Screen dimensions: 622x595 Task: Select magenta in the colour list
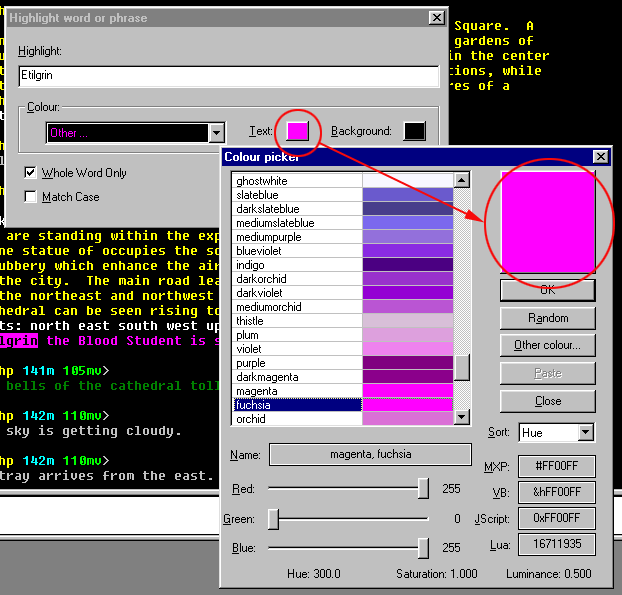[297, 391]
